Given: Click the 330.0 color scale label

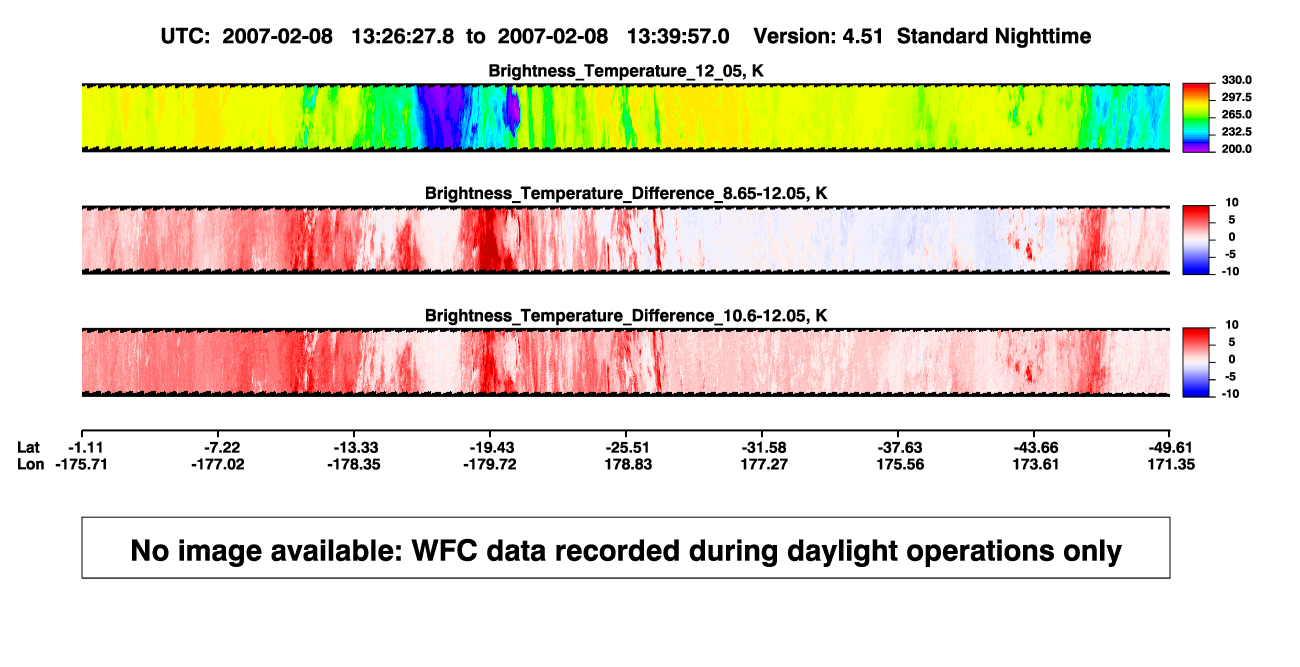Looking at the screenshot, I should [x=1237, y=80].
